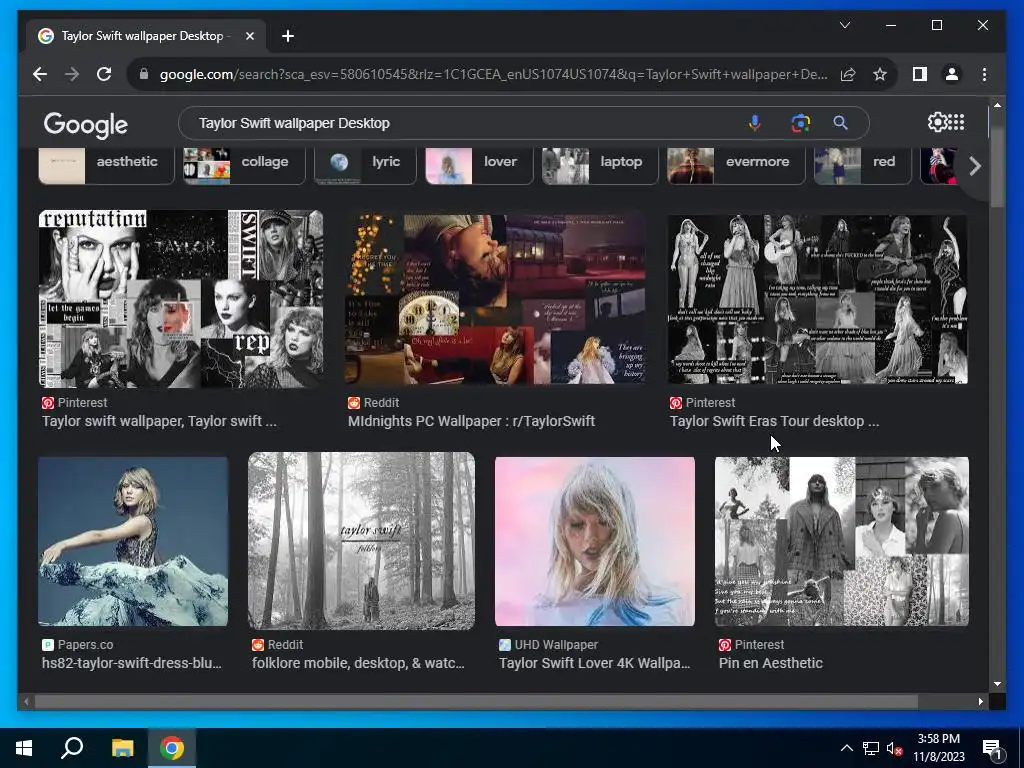Open network status tray icon
The width and height of the screenshot is (1024, 768).
tap(871, 748)
